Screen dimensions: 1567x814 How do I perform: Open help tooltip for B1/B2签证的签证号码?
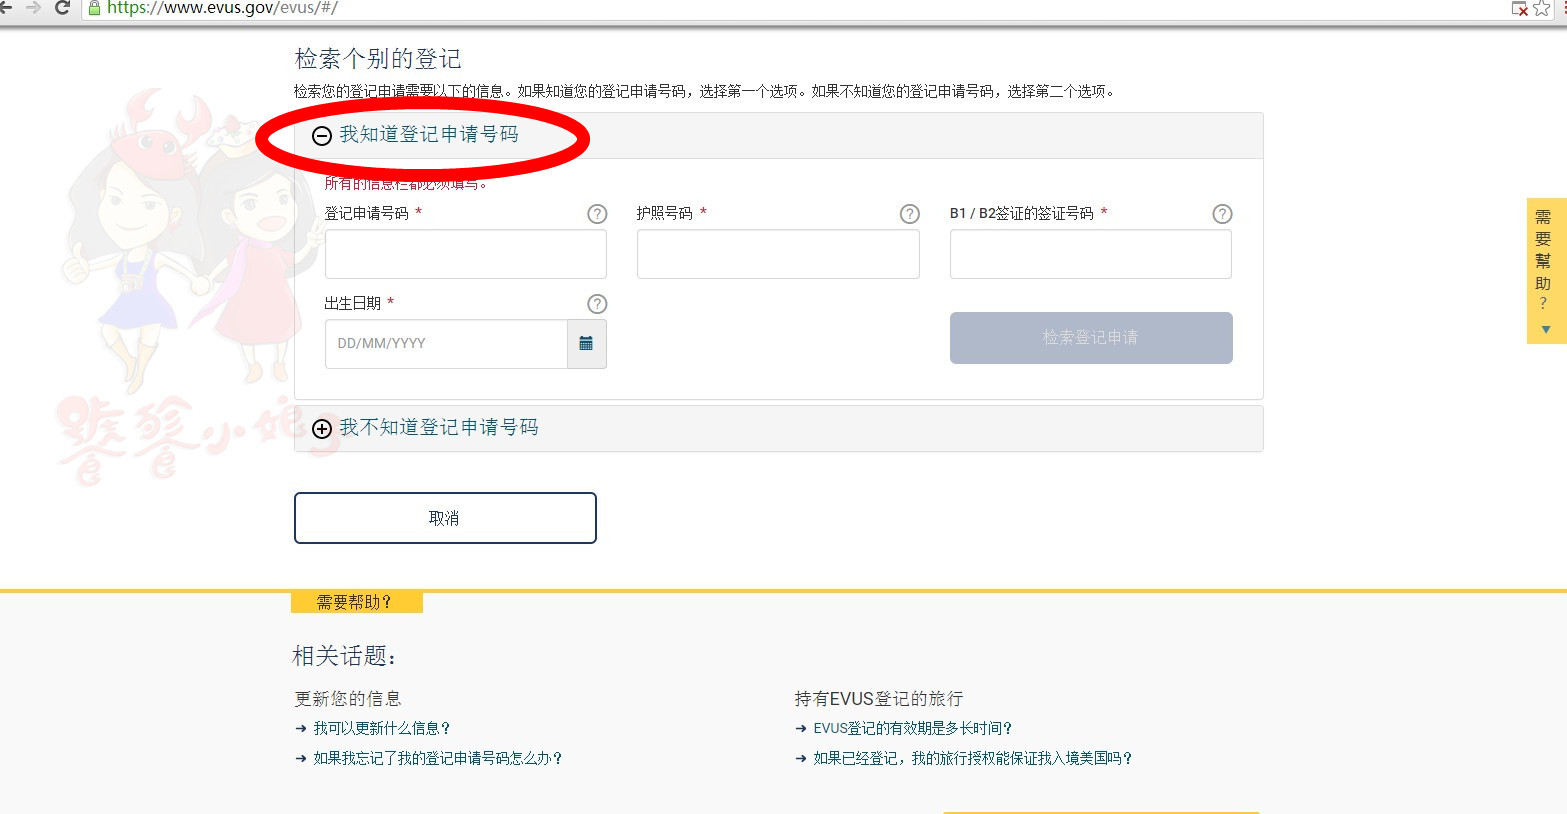click(1222, 213)
